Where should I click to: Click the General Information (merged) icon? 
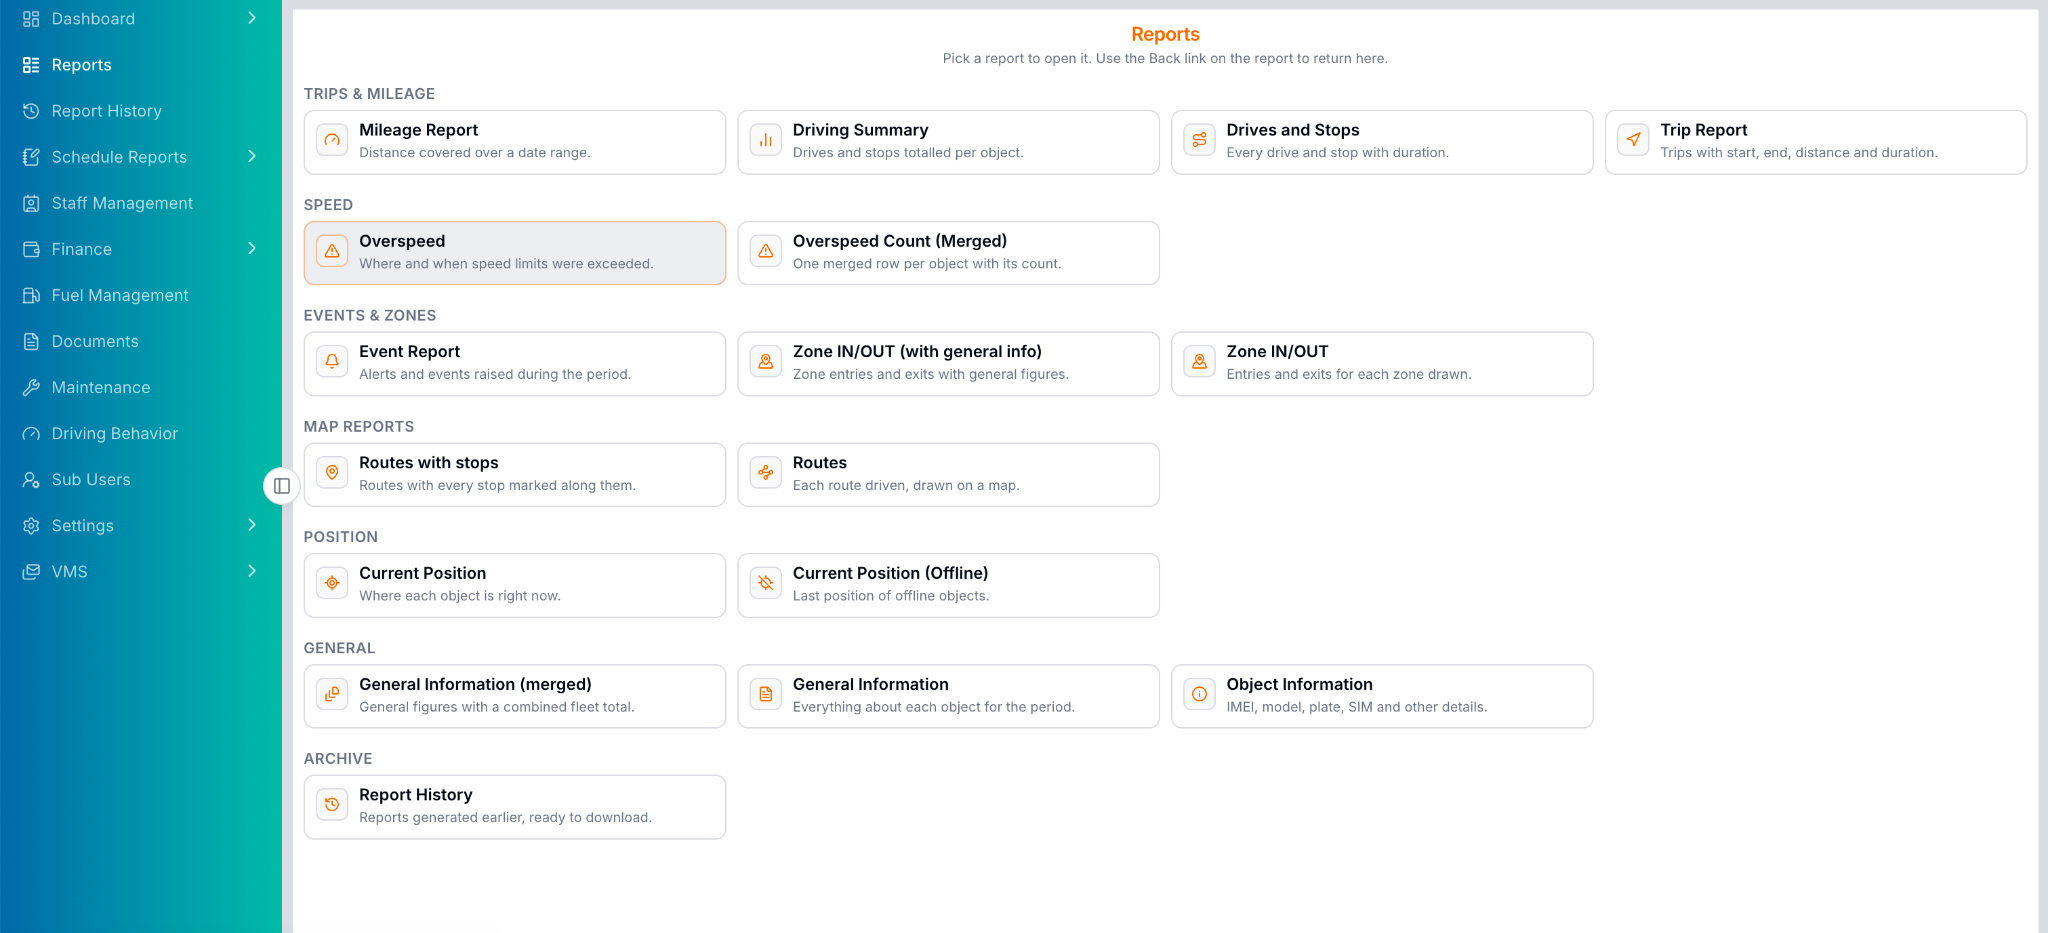pyautogui.click(x=332, y=694)
